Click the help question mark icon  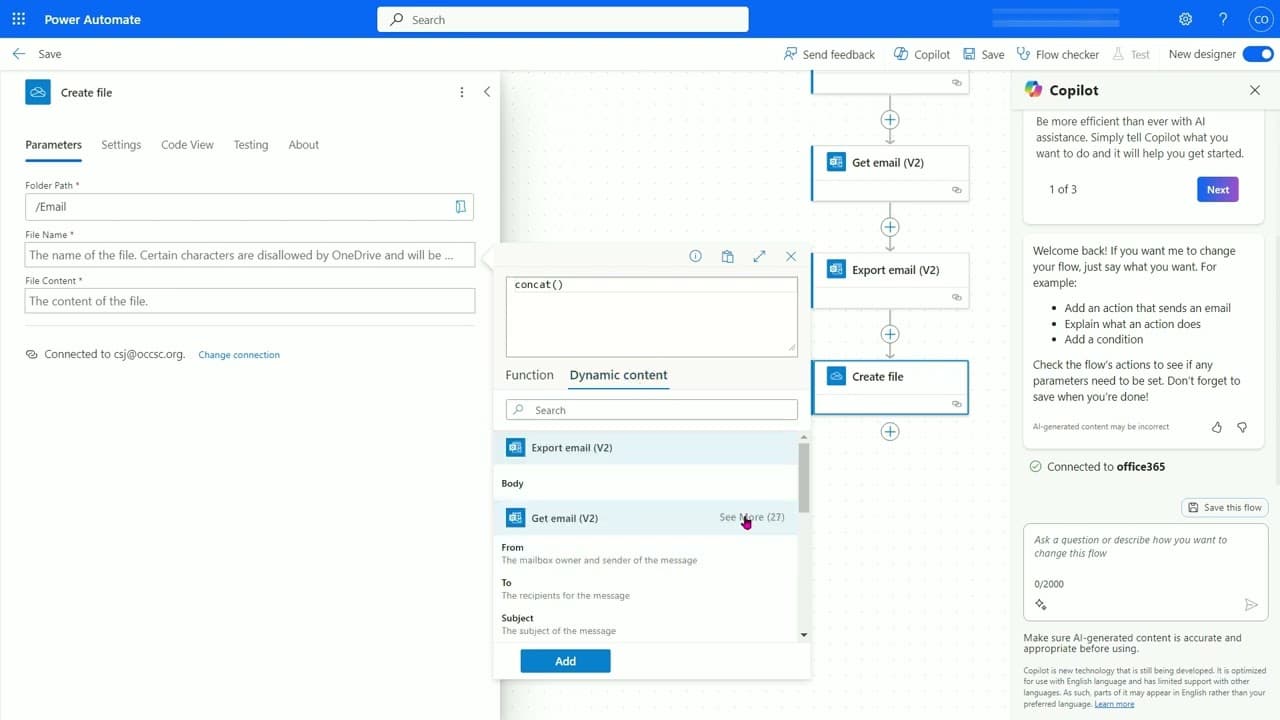pos(1223,19)
